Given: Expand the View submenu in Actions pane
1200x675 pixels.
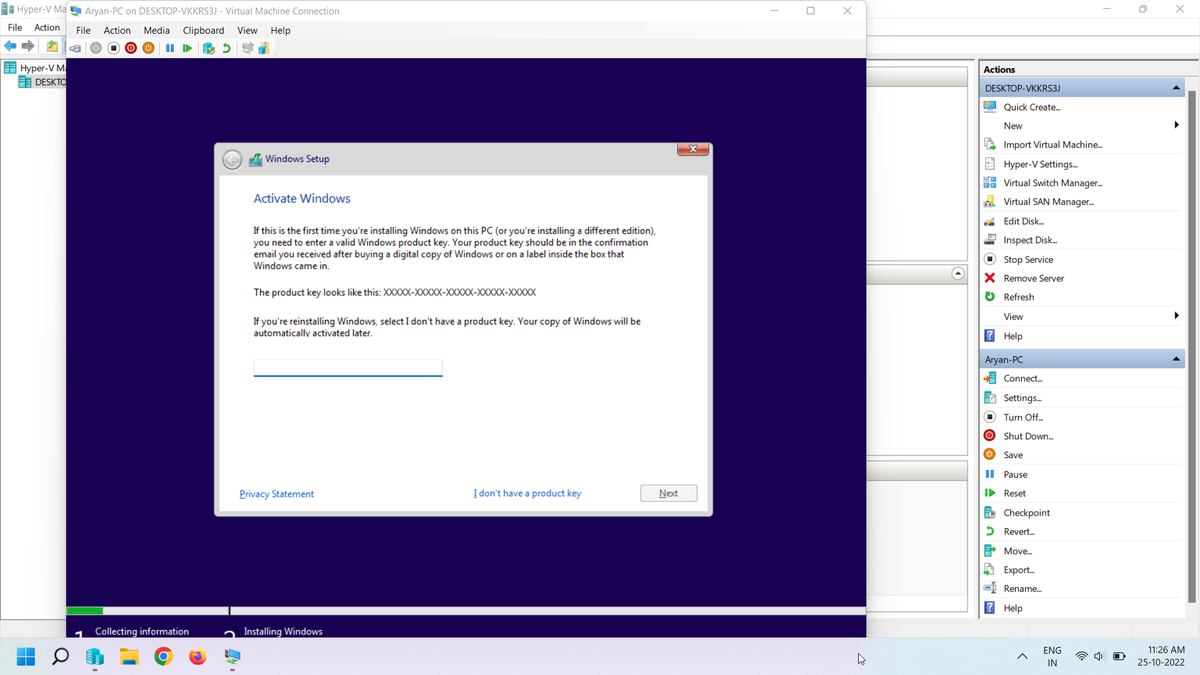Looking at the screenshot, I should 1176,316.
